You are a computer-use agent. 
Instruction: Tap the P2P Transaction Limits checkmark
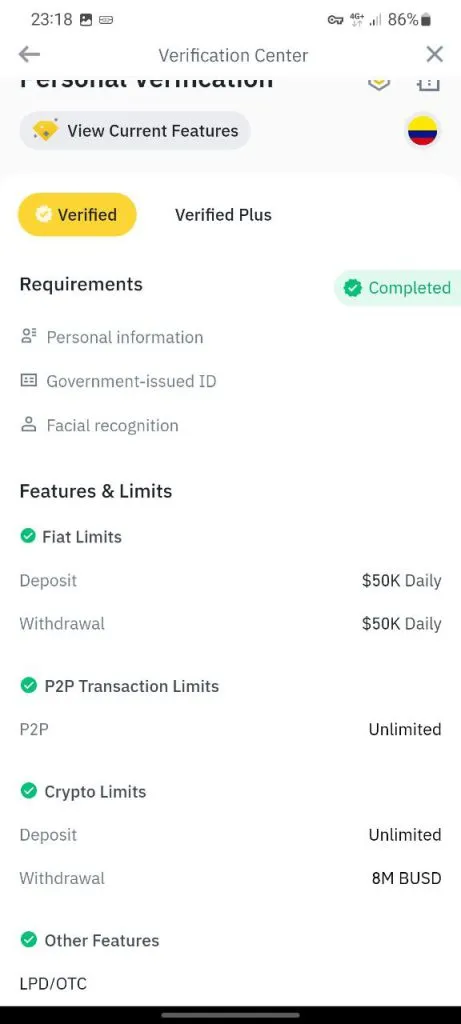(28, 685)
